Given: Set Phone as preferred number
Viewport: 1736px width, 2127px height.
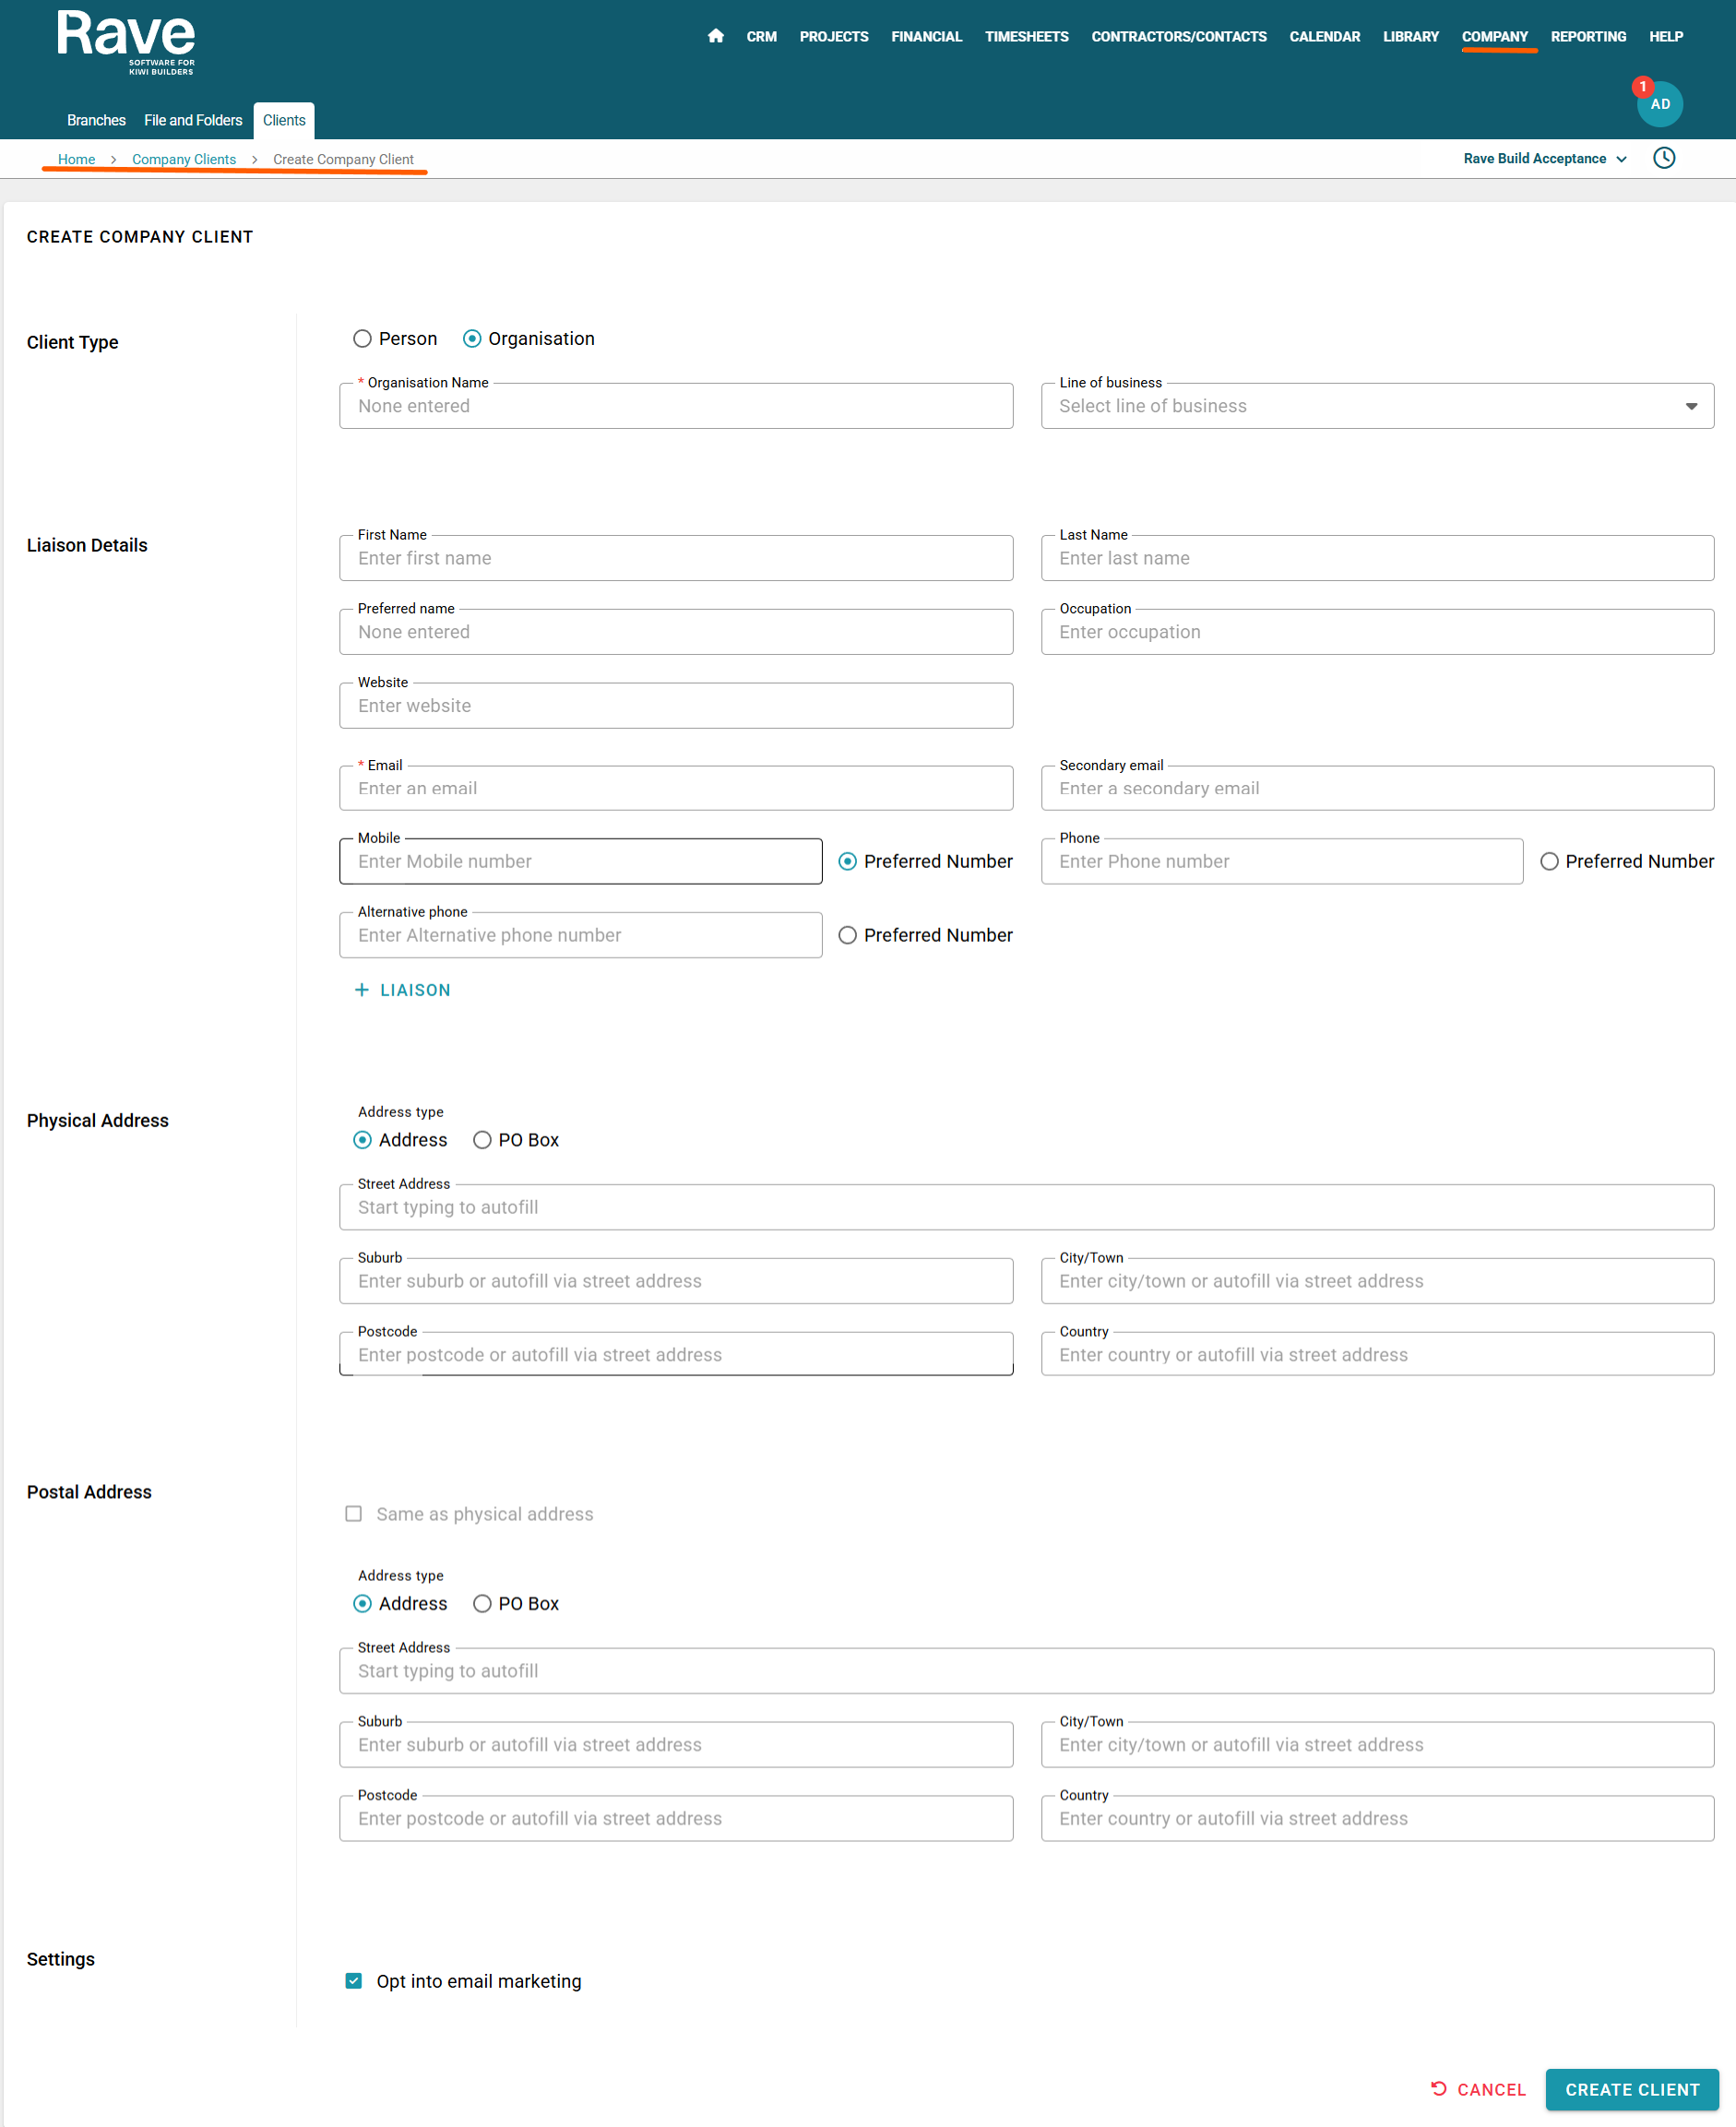Looking at the screenshot, I should pos(1548,861).
